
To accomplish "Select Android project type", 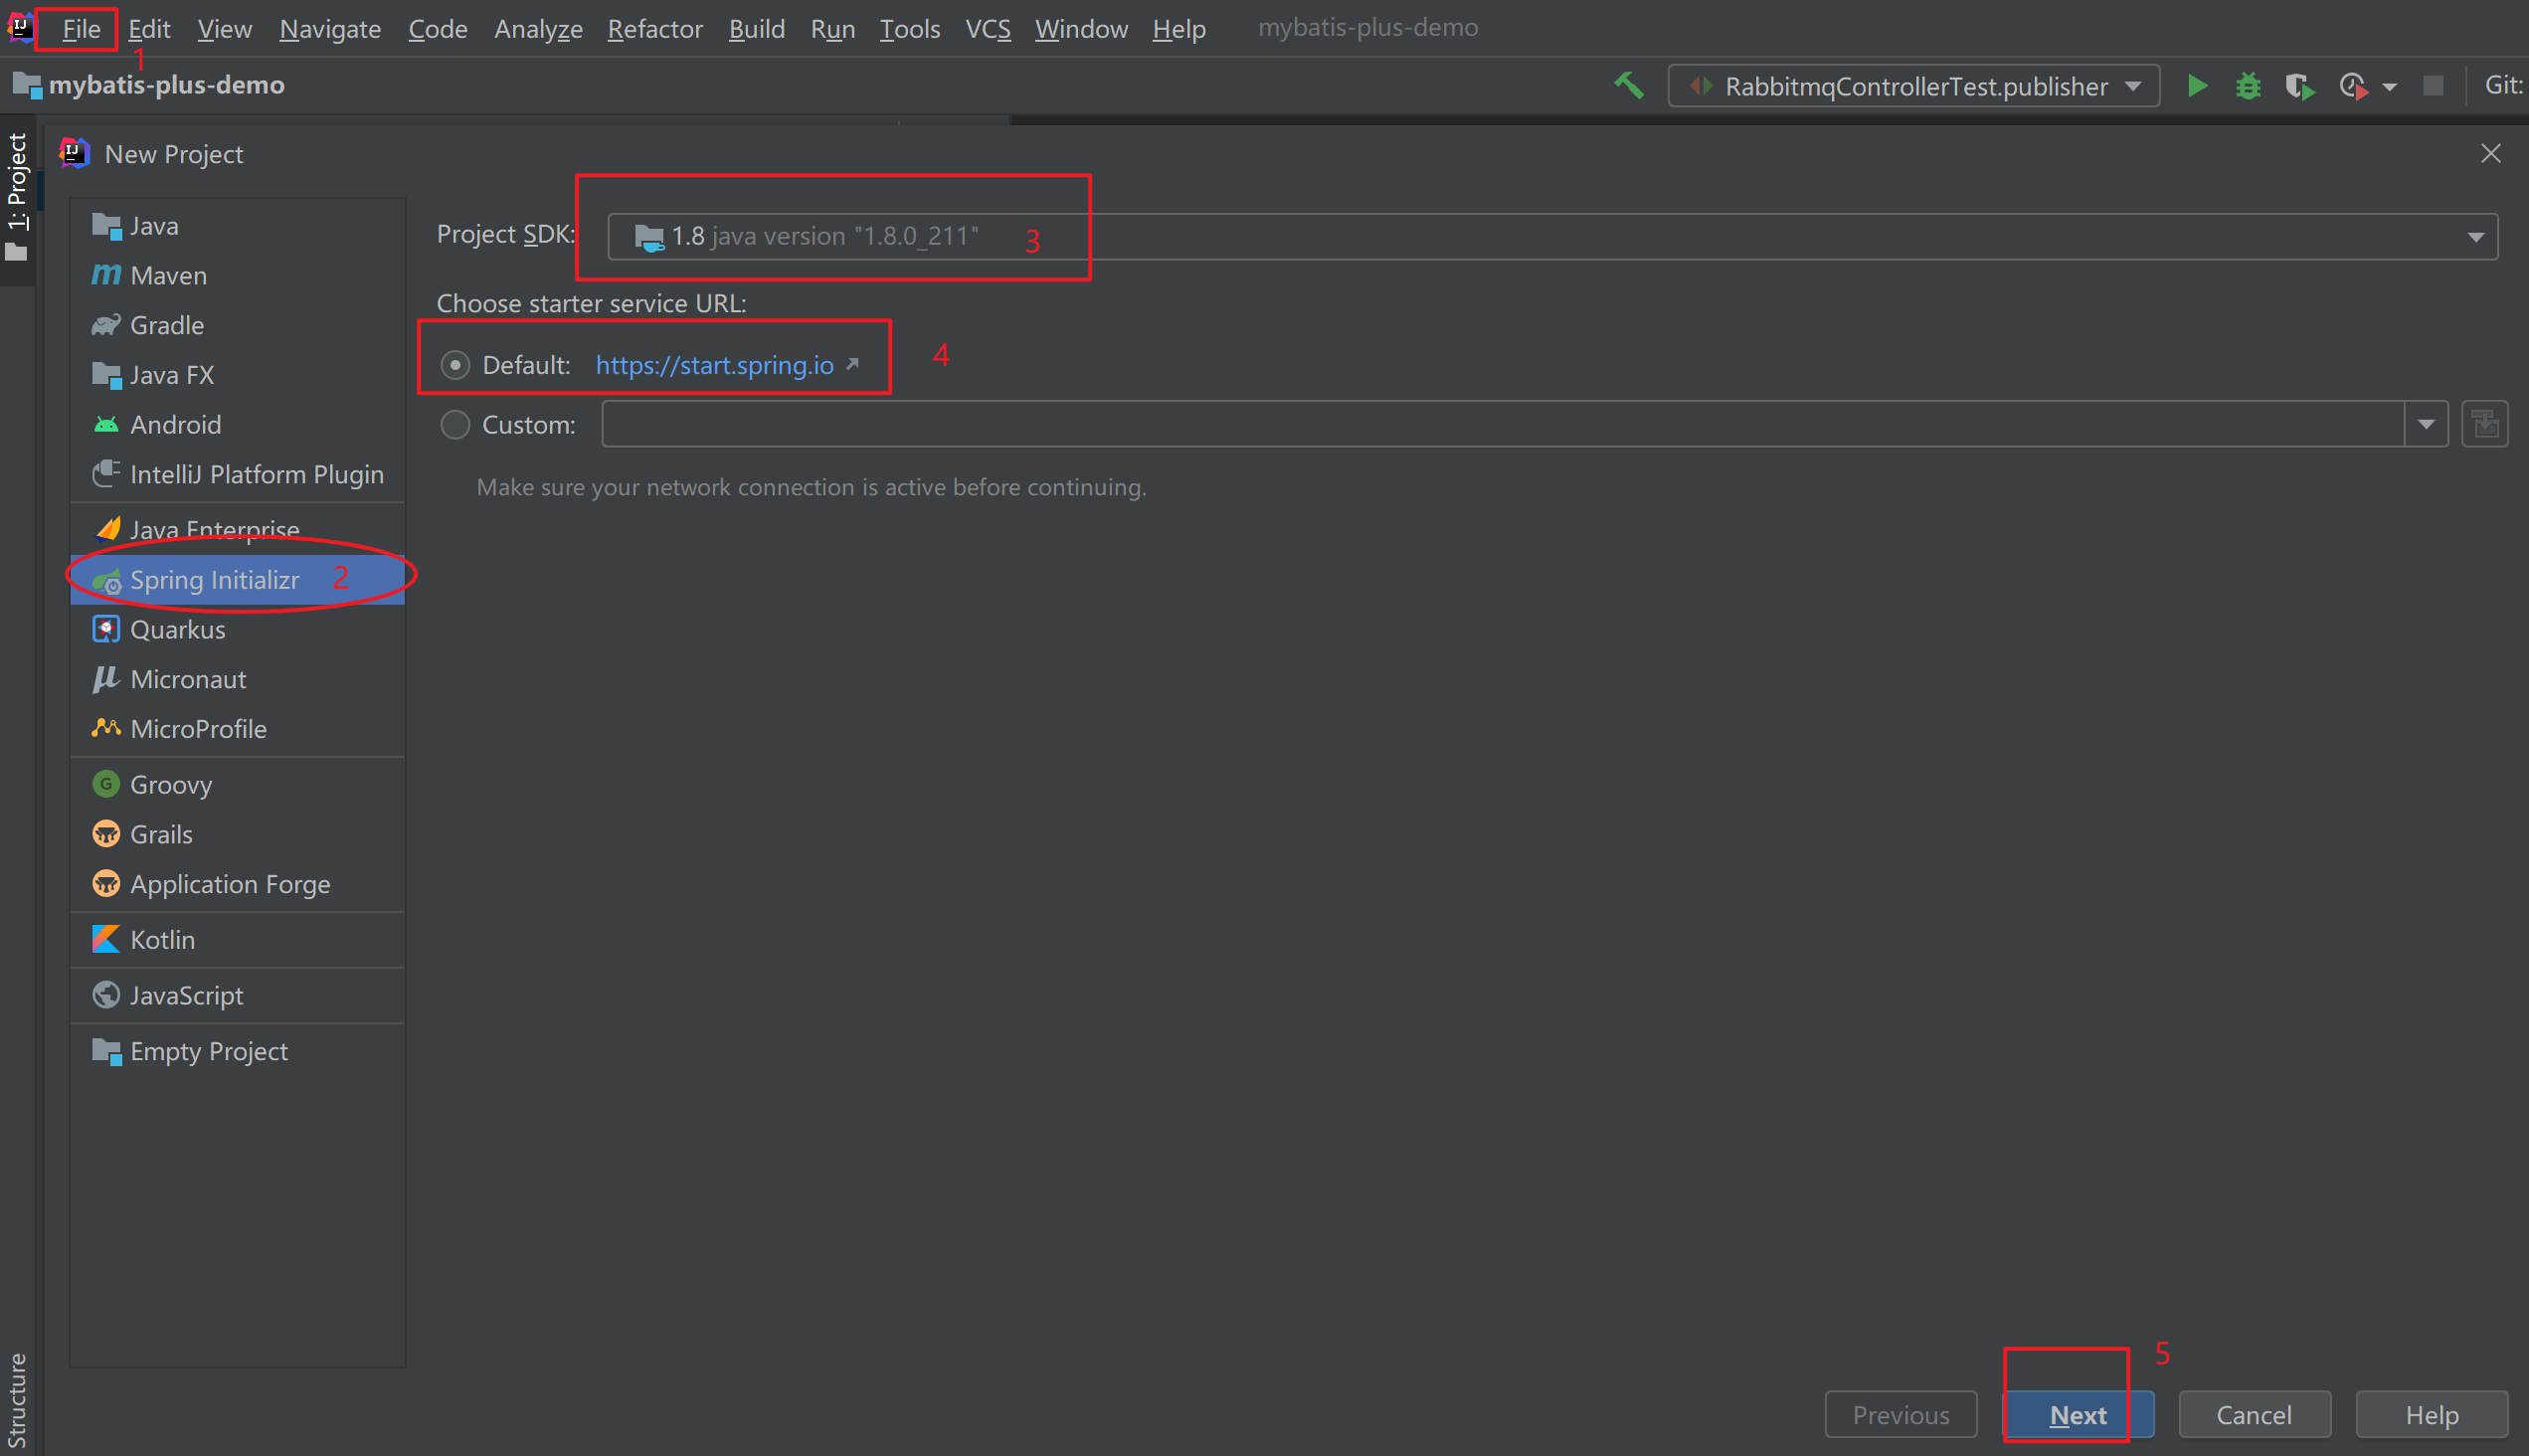I will point(238,425).
